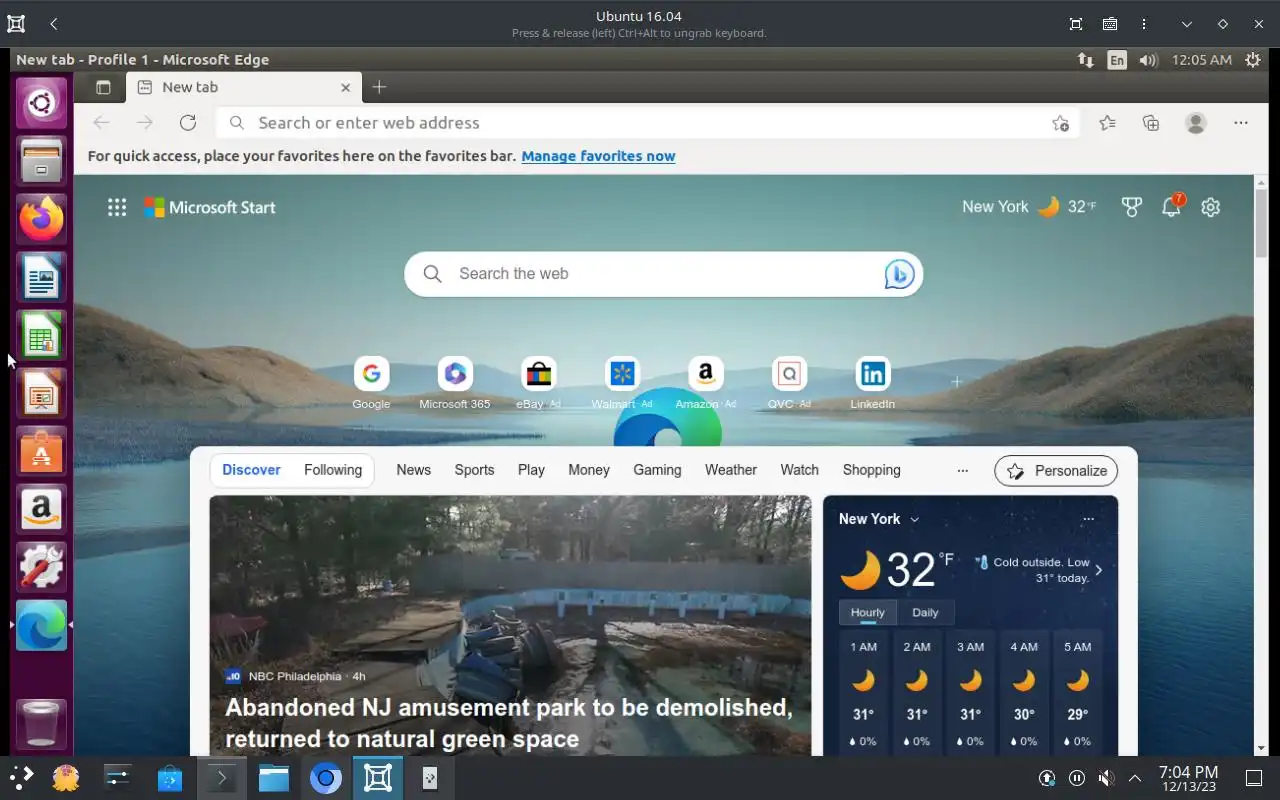Open Firefox from the Ubuntu launcher
Screen dimensions: 1280x800
(41, 218)
